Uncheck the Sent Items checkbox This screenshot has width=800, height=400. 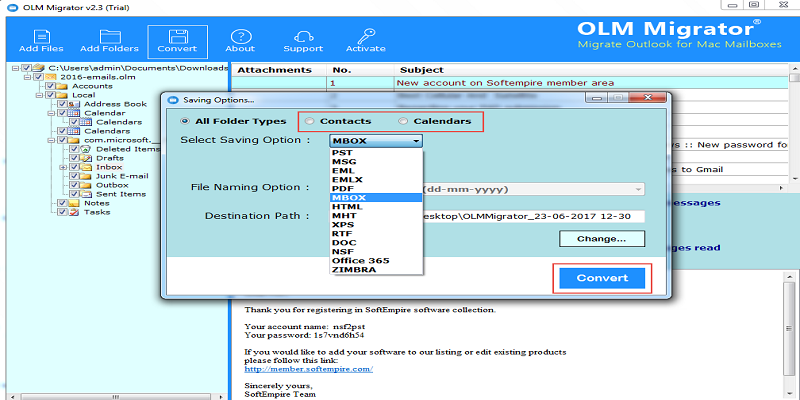click(74, 194)
